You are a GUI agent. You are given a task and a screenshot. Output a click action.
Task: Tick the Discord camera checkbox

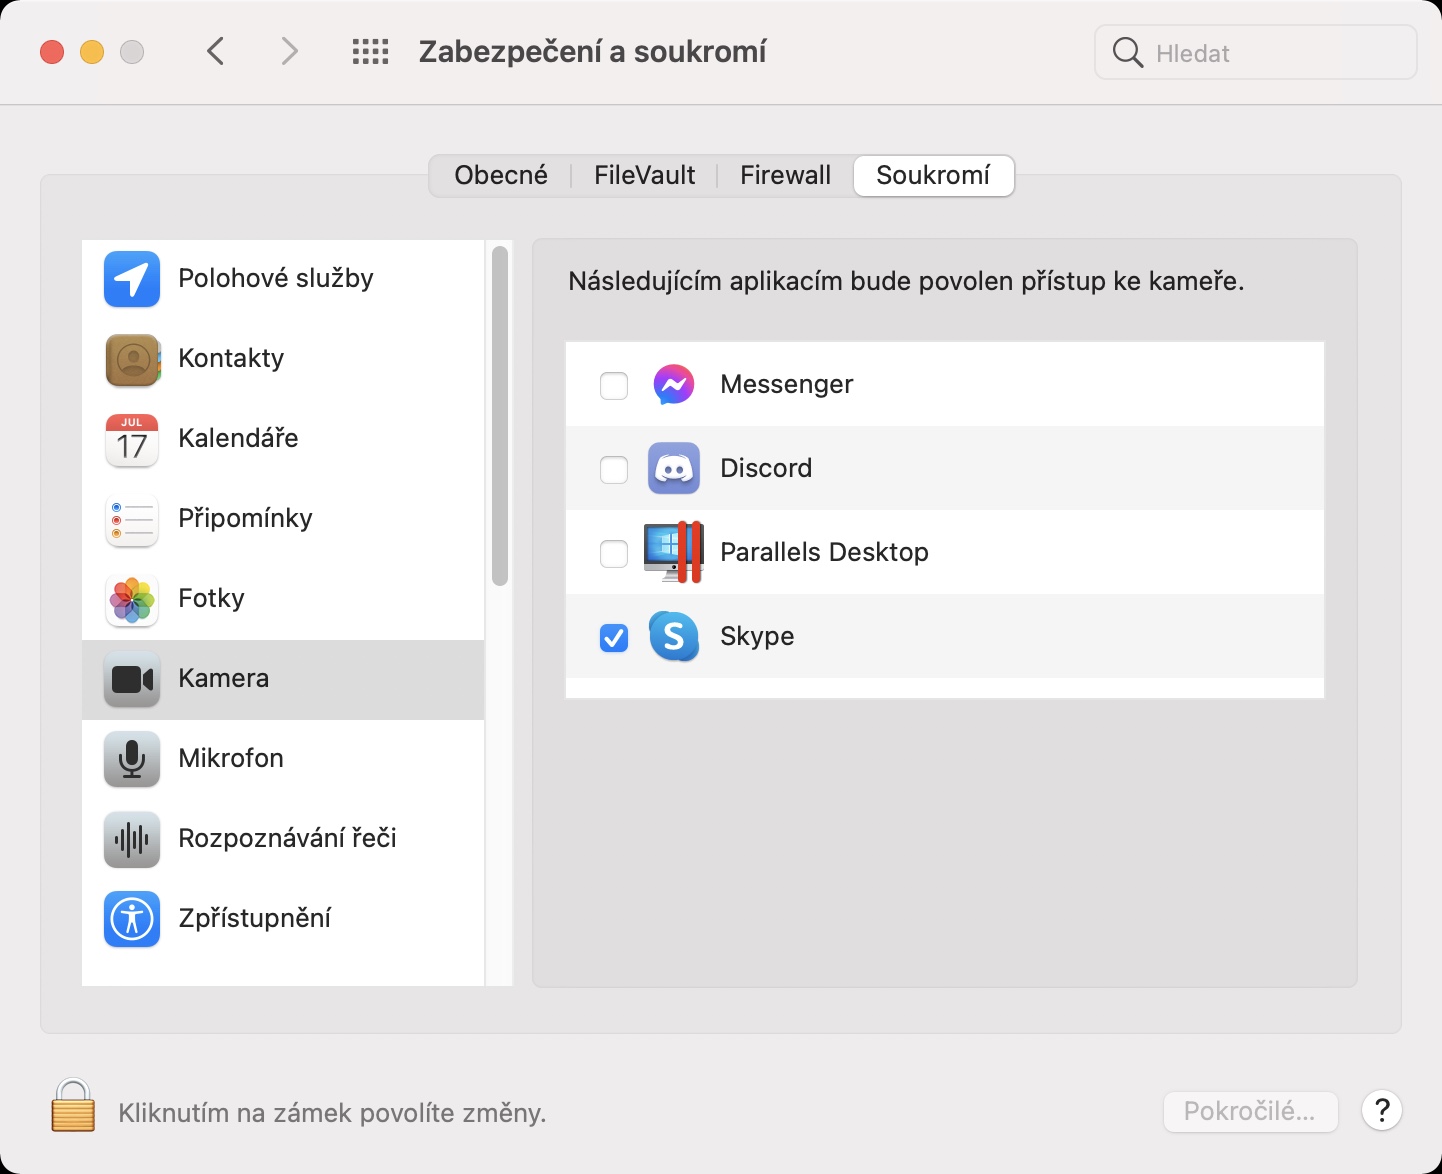(614, 469)
